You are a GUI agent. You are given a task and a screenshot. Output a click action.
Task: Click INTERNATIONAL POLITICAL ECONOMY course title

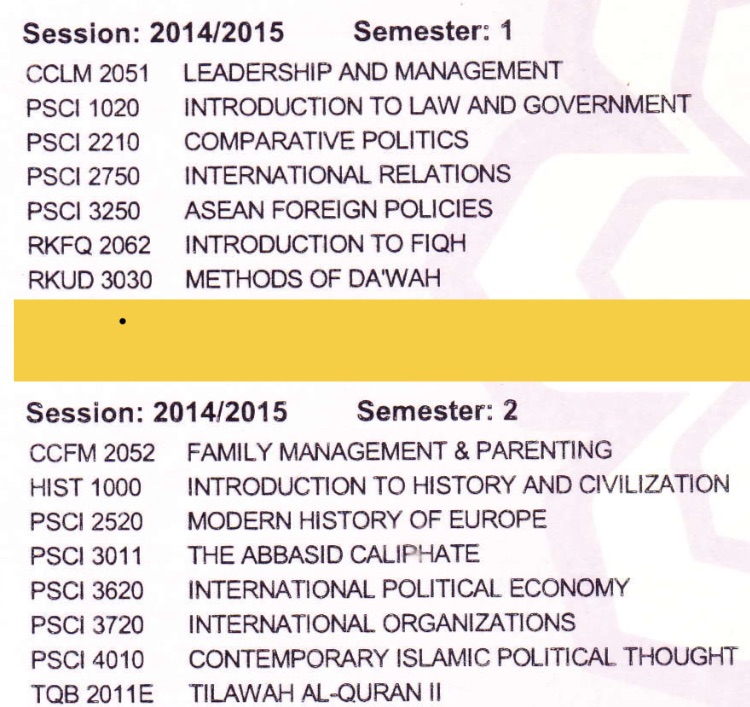[x=409, y=589]
